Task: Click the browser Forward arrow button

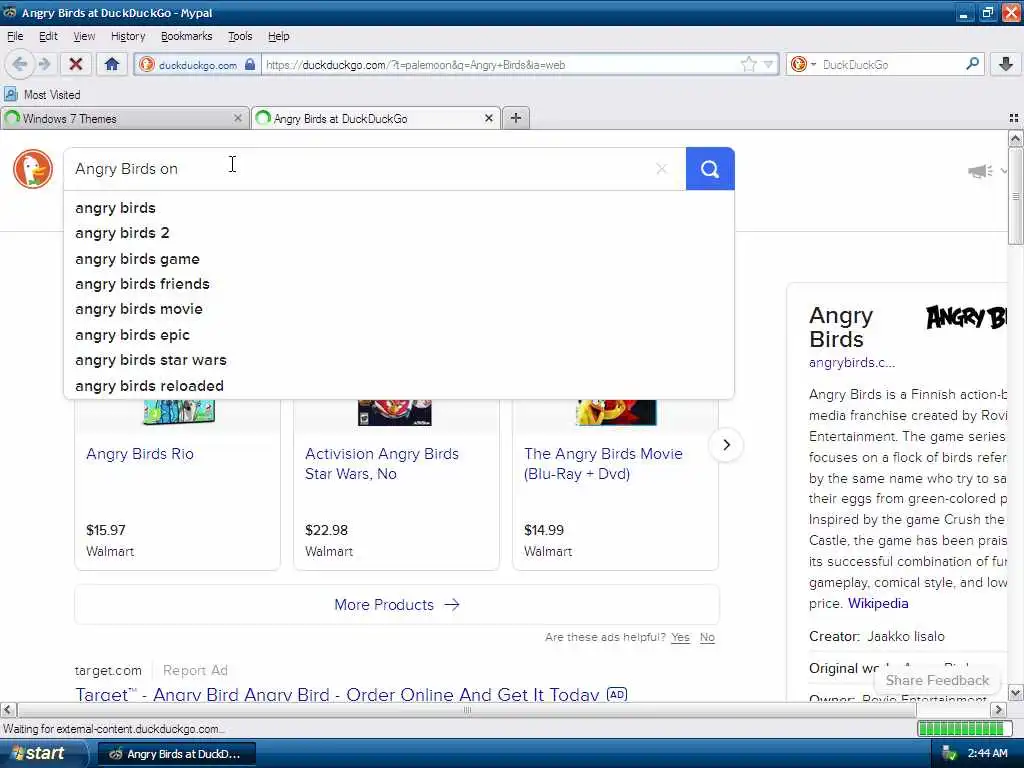Action: pyautogui.click(x=44, y=64)
